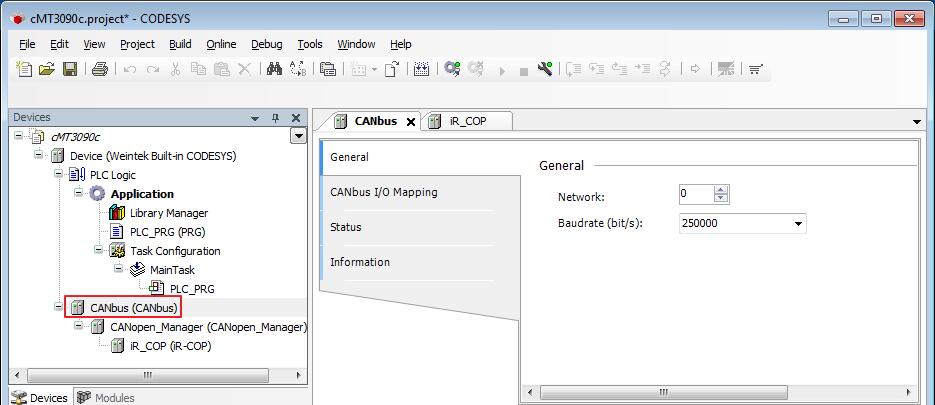This screenshot has width=935, height=405.
Task: Click the right-arrow show-statement icon
Action: 695,69
